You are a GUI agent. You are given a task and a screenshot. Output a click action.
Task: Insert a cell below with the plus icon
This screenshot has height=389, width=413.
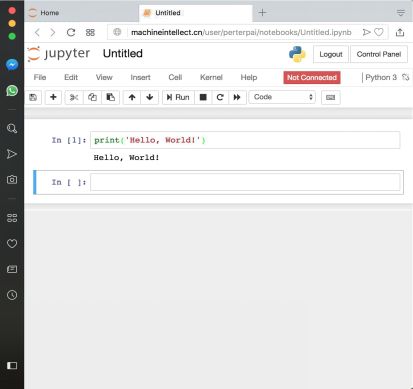(x=53, y=97)
